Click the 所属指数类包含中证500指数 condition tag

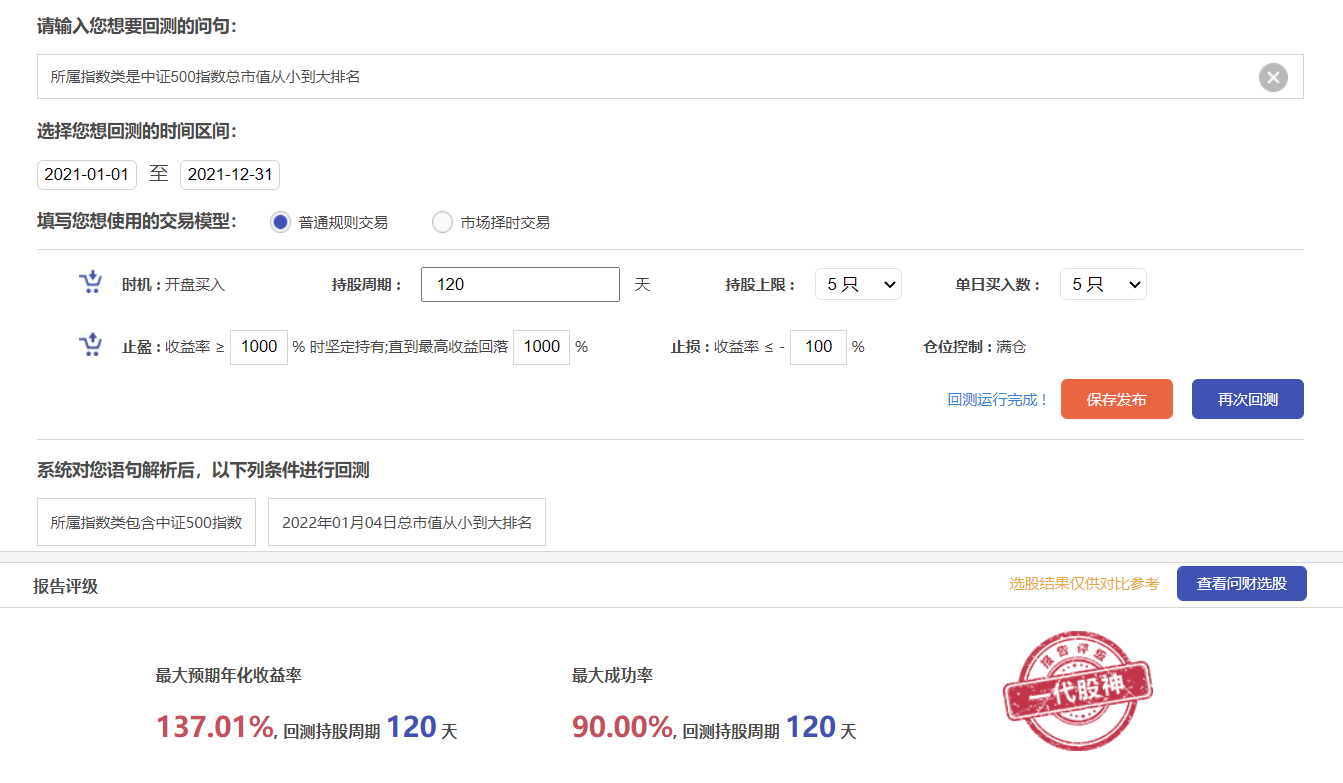tap(146, 522)
